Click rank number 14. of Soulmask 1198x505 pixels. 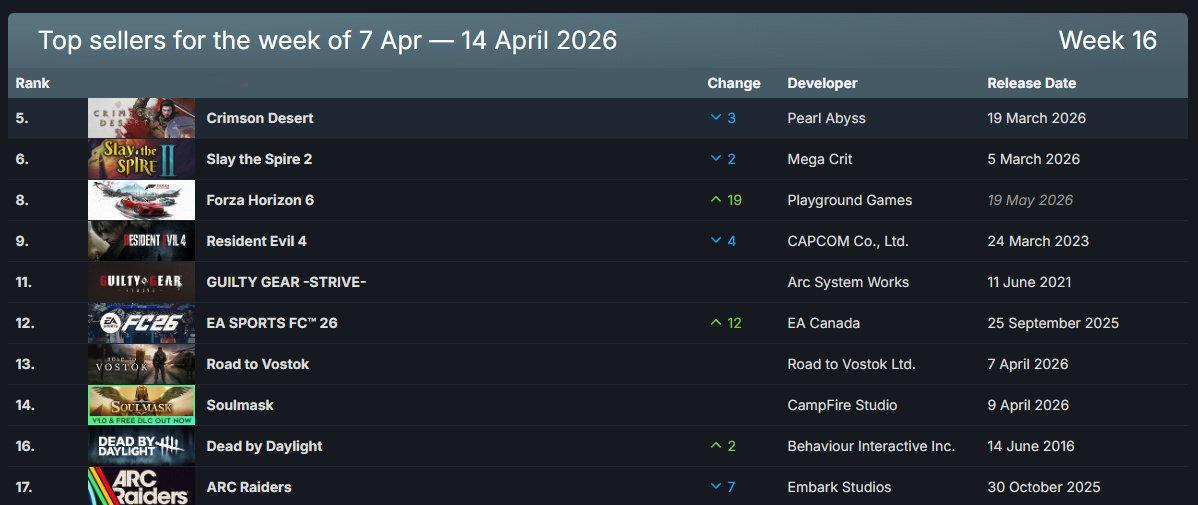pos(24,405)
